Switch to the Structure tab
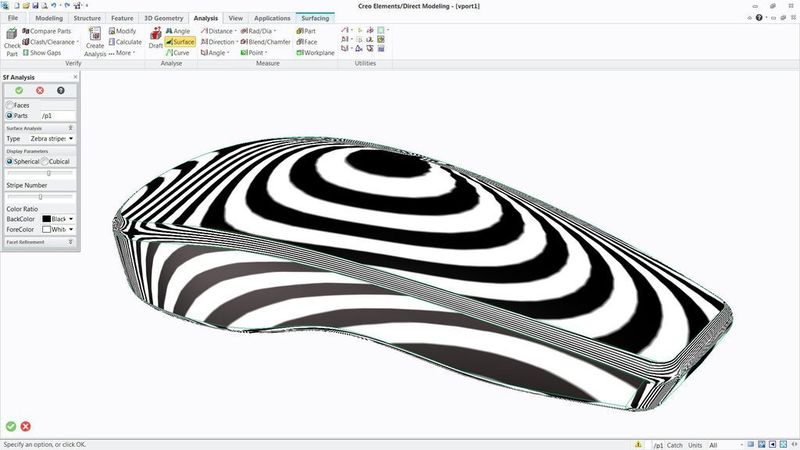Screen dimensions: 800x450 [x=87, y=18]
